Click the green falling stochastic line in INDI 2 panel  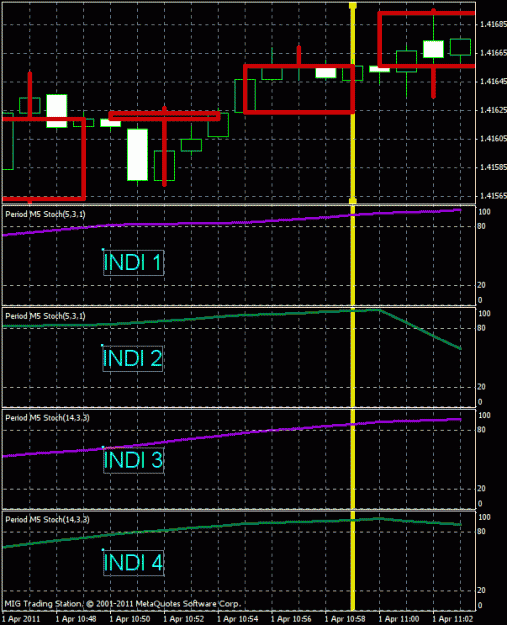421,329
